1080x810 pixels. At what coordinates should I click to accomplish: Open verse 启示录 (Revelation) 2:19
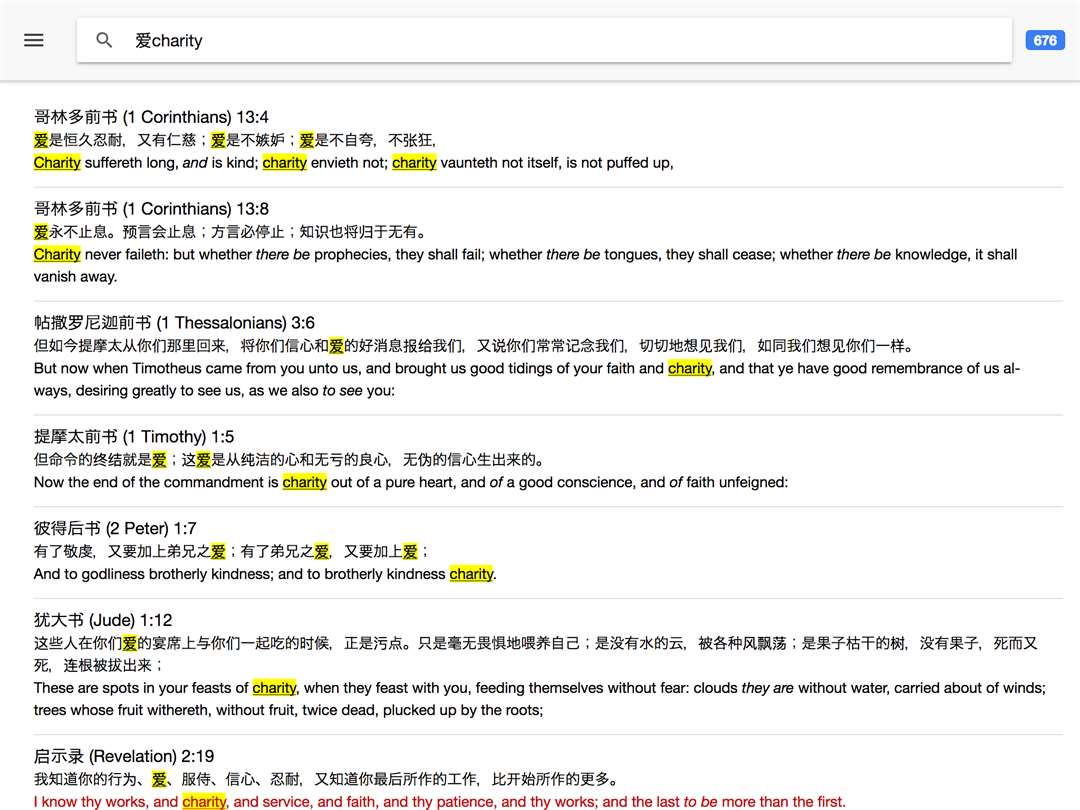point(124,756)
